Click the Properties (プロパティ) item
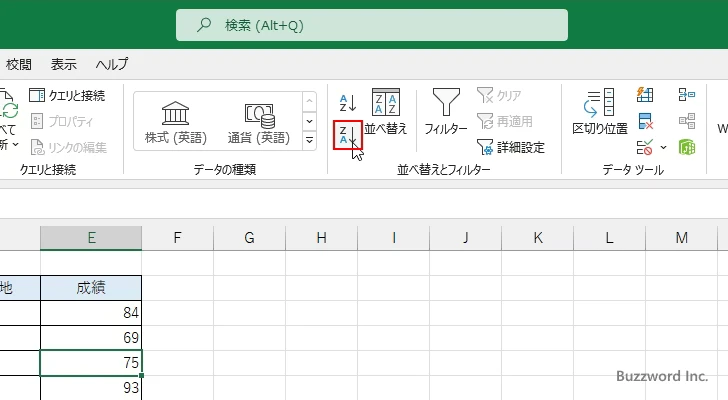Image resolution: width=728 pixels, height=400 pixels. coord(62,122)
